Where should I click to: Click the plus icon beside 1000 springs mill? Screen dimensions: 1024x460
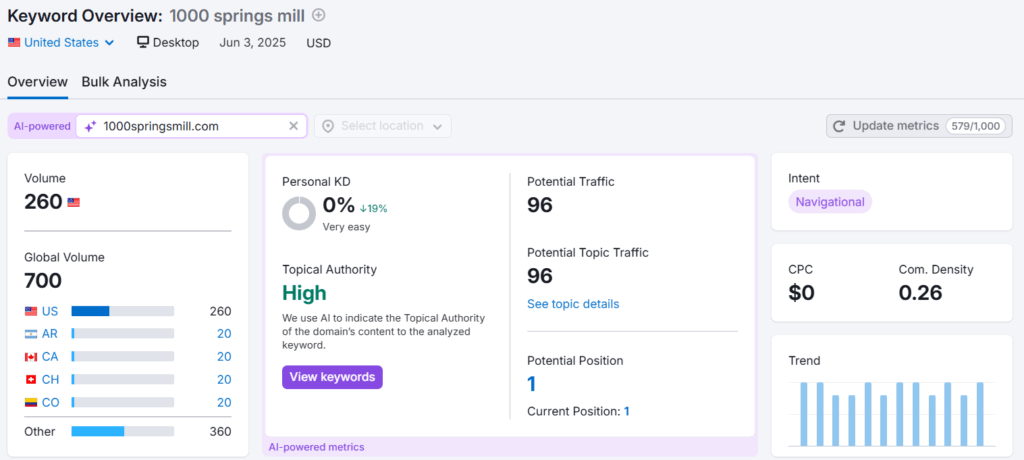(x=319, y=15)
